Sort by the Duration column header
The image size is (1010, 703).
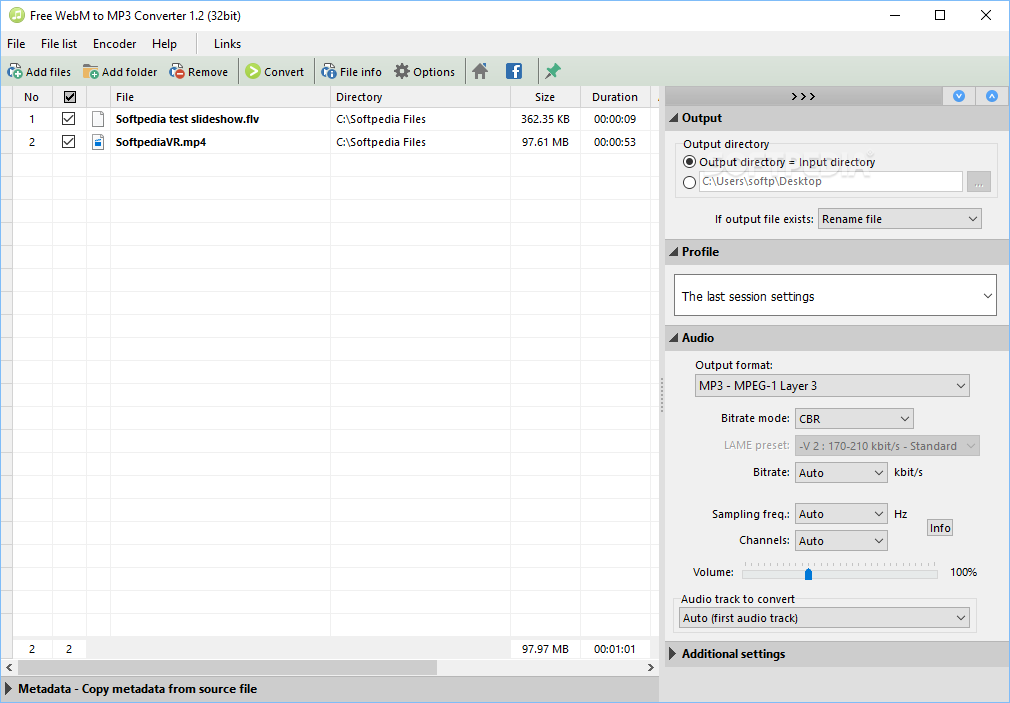pos(615,97)
